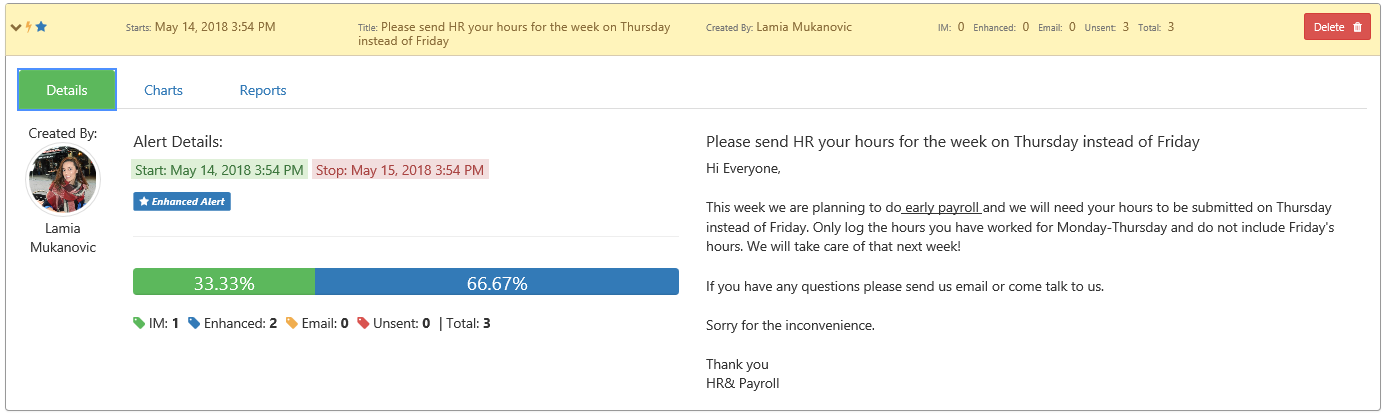Click the blue Enhanced tag icon
Image resolution: width=1388 pixels, height=417 pixels.
[194, 323]
